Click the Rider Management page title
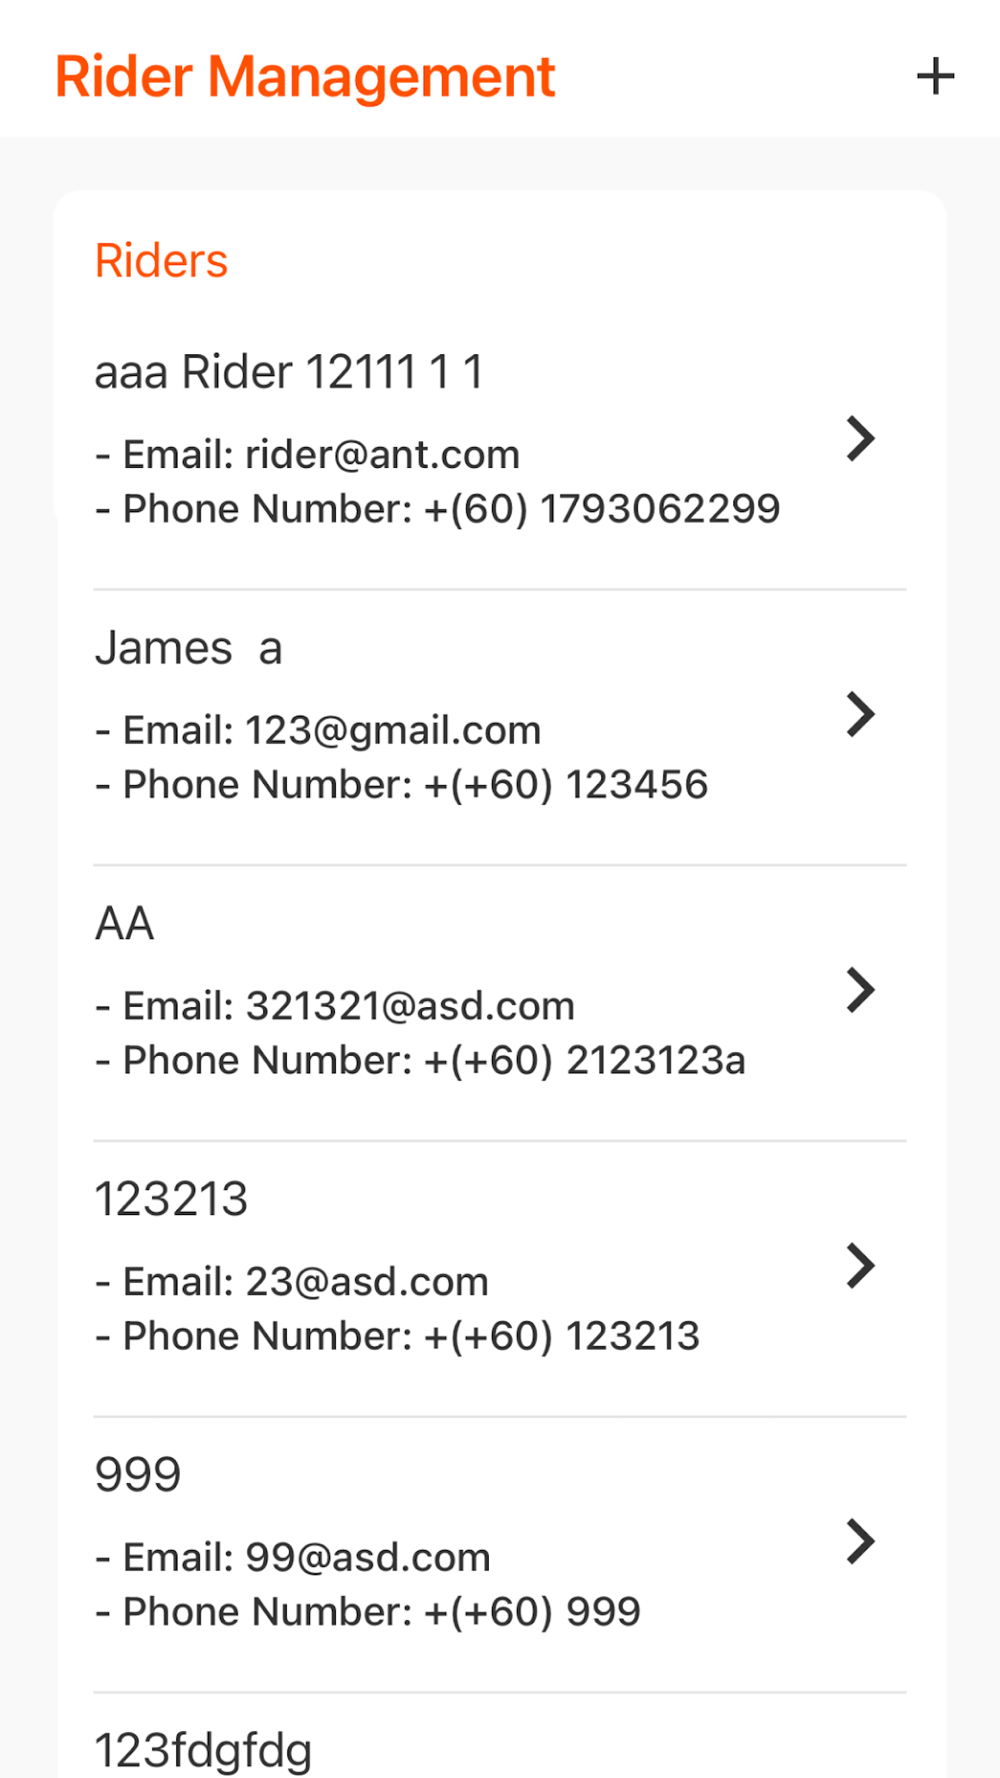Viewport: 1000px width, 1778px height. pos(305,77)
